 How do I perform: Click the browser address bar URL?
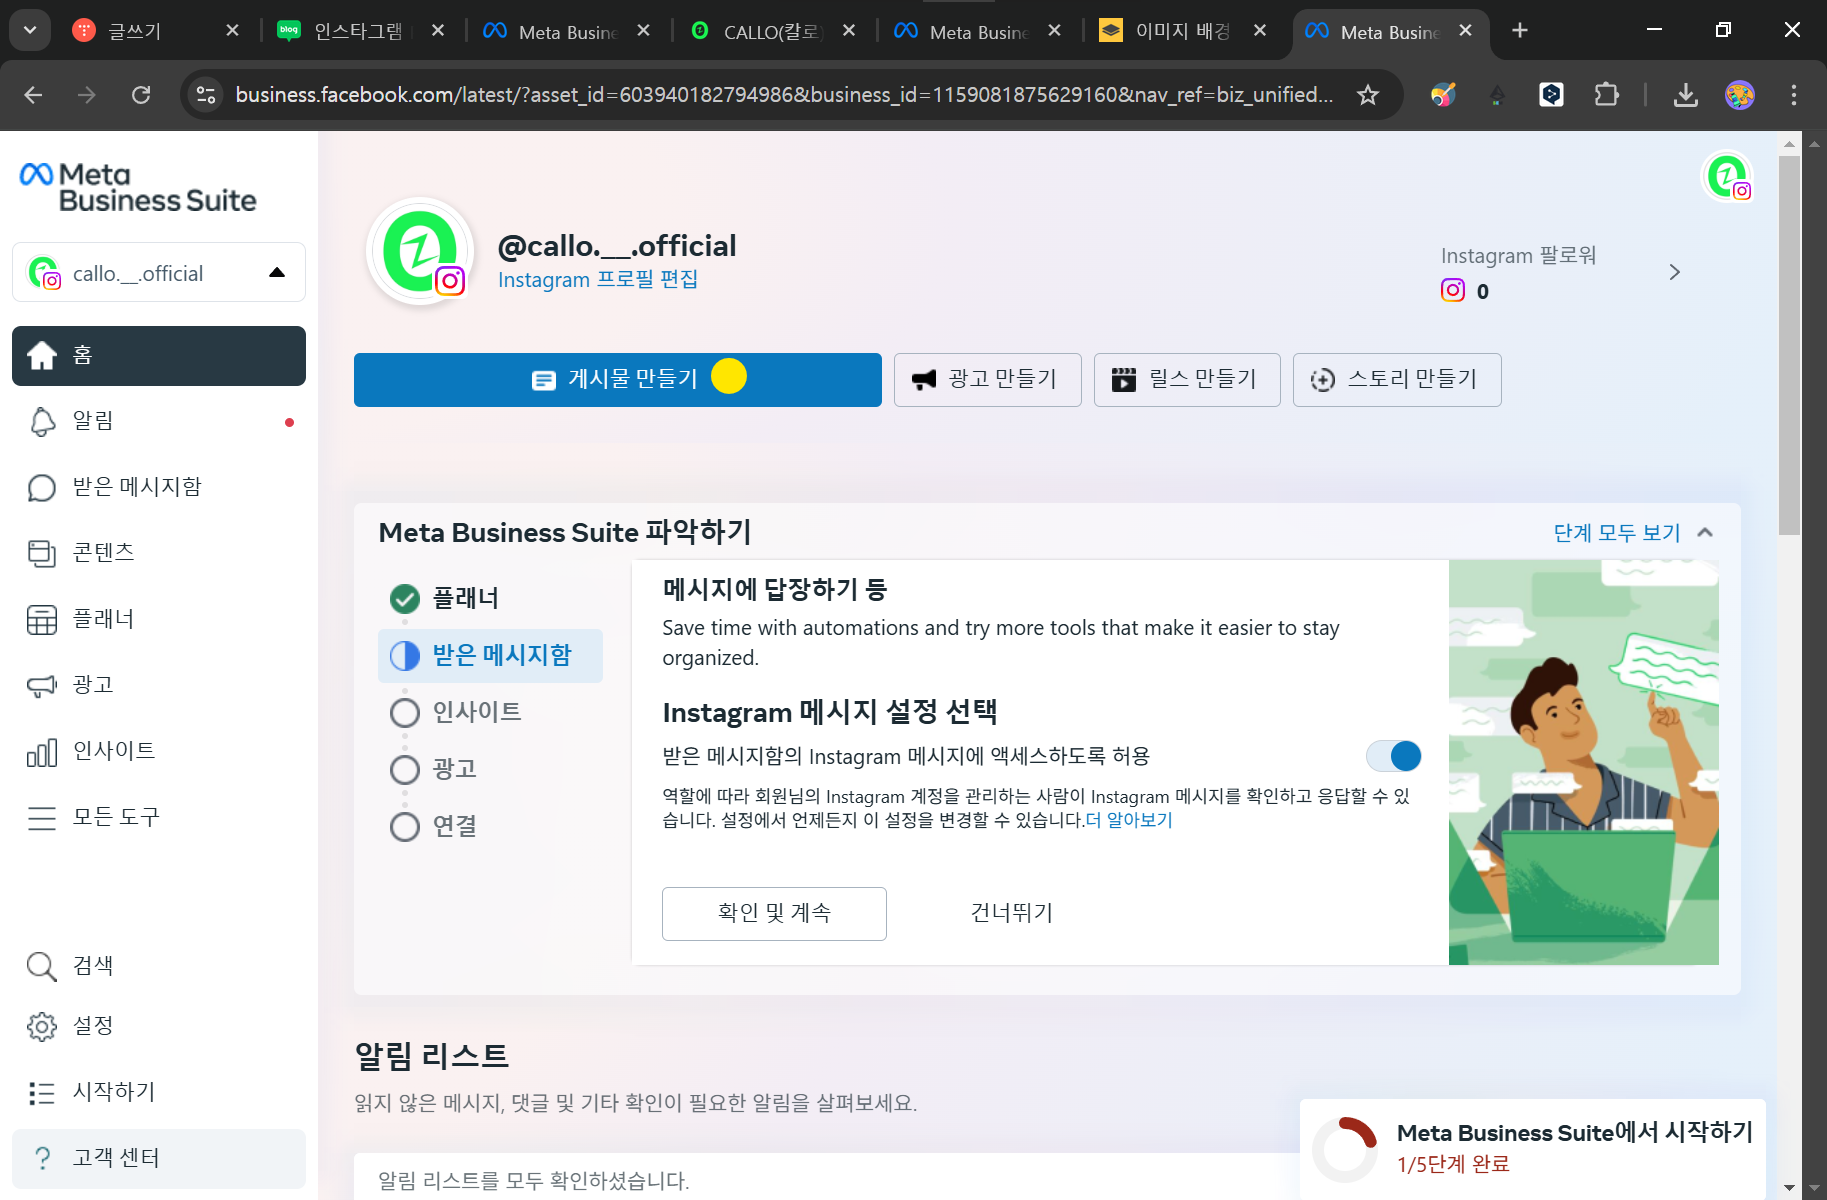(784, 95)
